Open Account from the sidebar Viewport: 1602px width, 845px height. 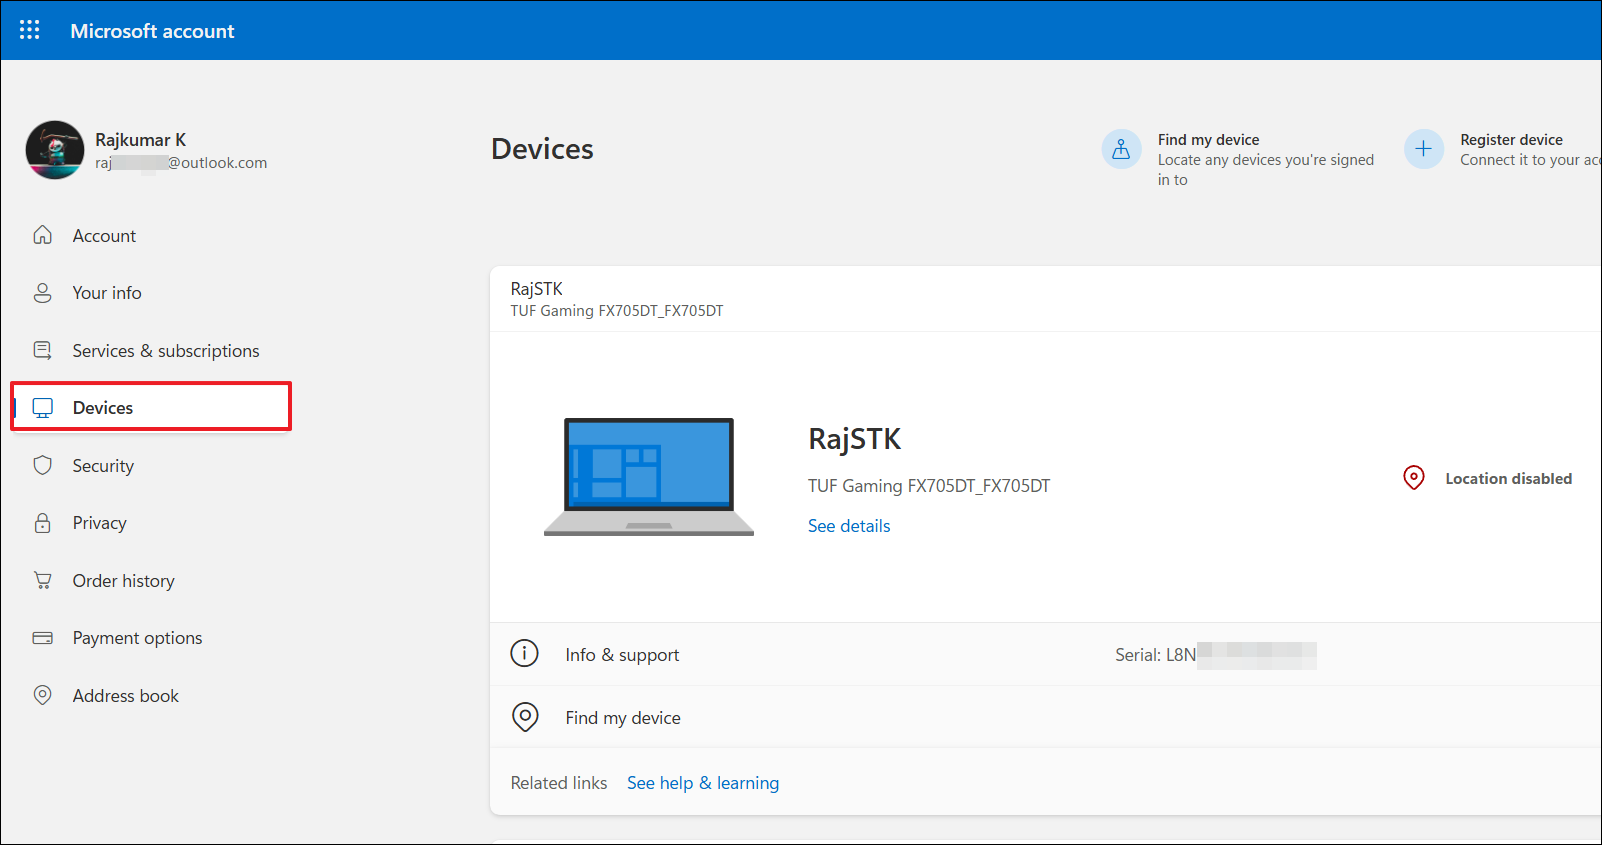(104, 236)
